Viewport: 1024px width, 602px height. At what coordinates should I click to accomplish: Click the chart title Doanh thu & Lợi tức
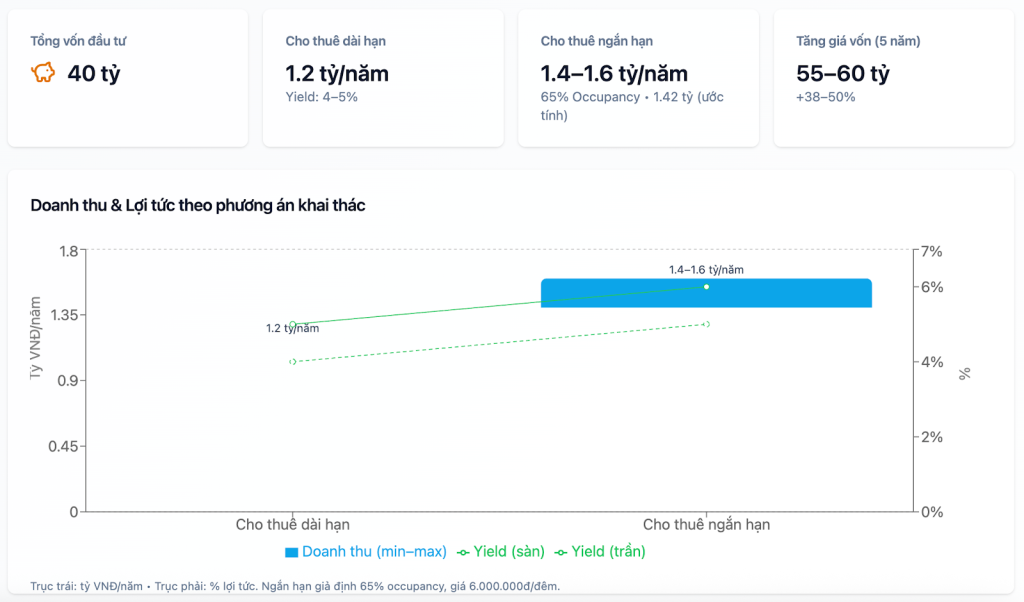point(198,205)
